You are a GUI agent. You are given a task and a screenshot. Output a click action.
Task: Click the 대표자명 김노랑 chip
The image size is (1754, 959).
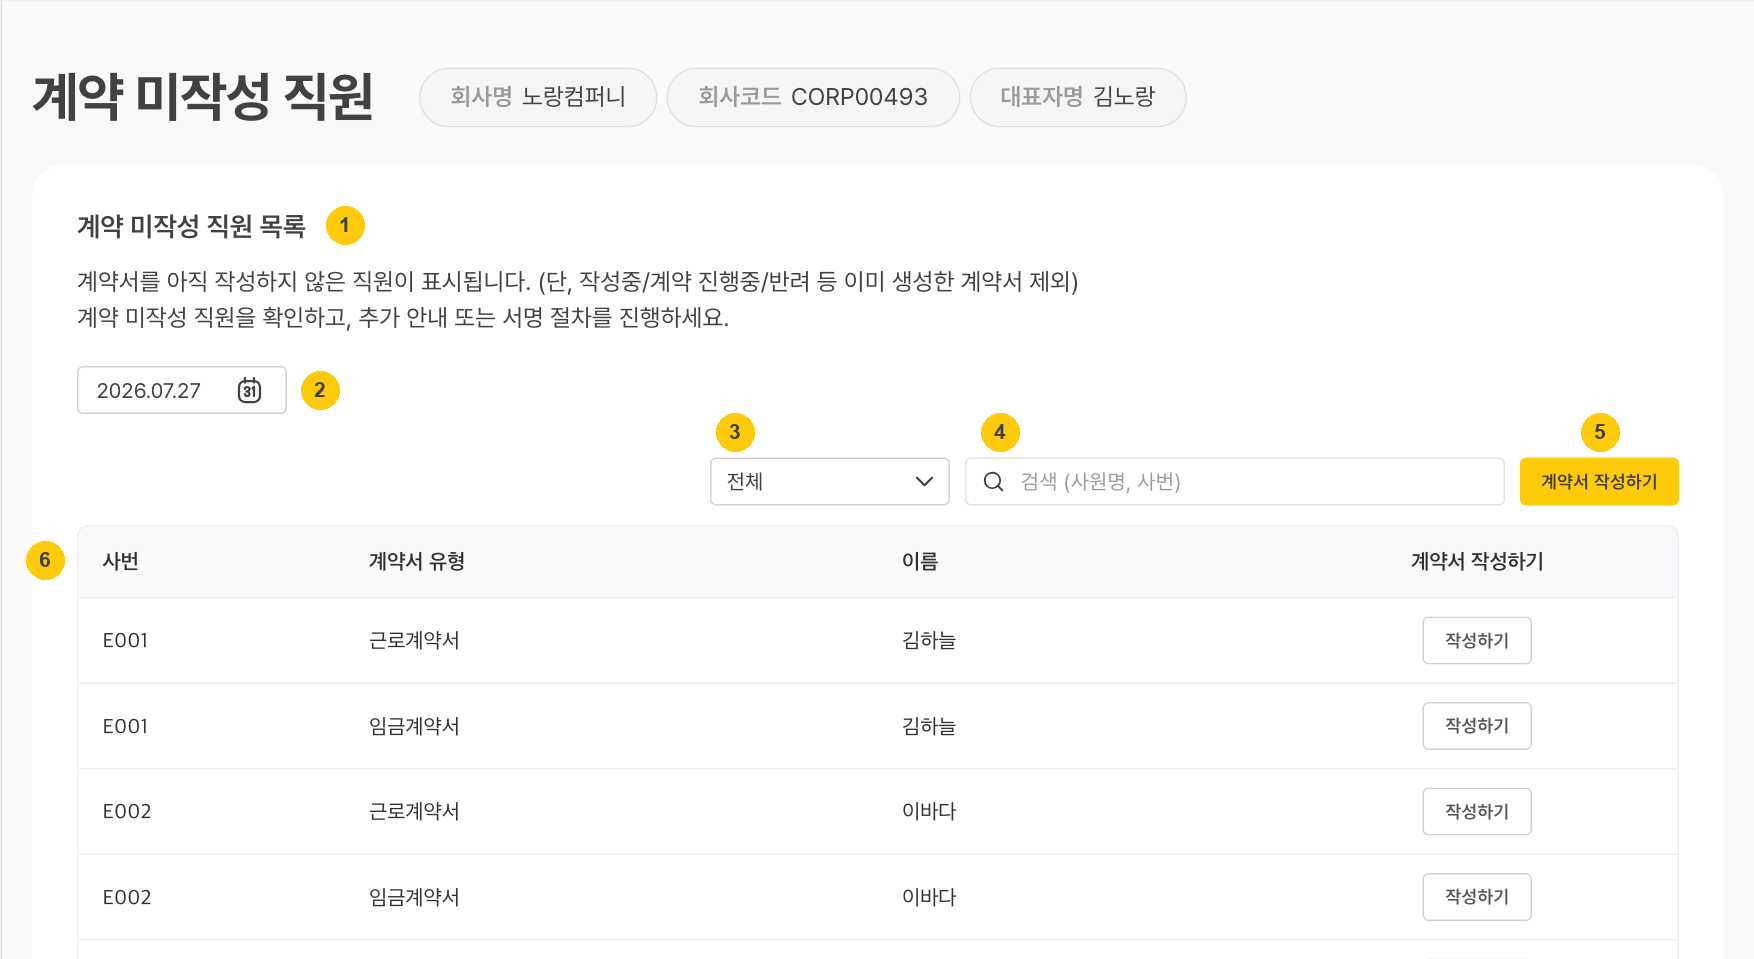1078,97
